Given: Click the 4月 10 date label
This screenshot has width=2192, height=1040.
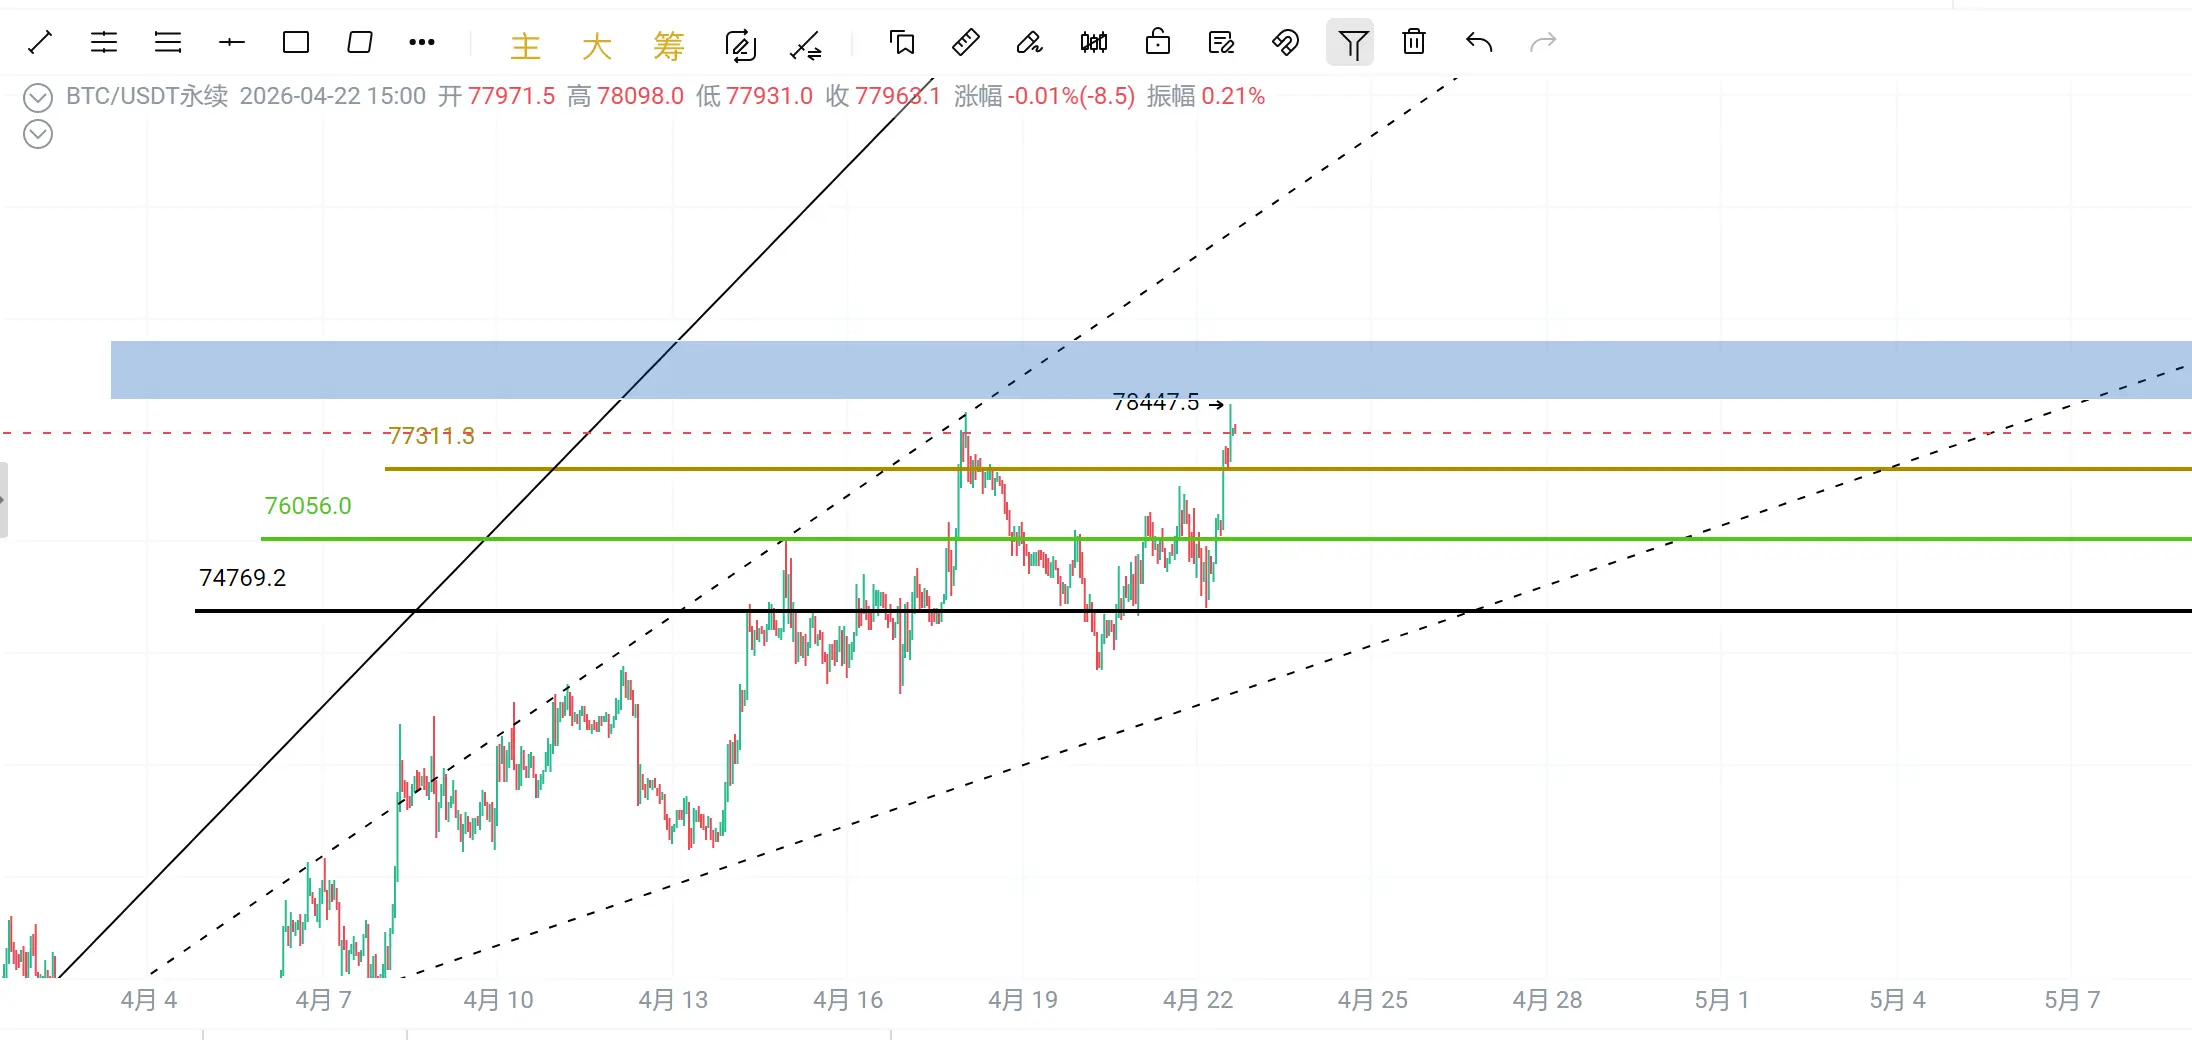Looking at the screenshot, I should coord(499,1000).
